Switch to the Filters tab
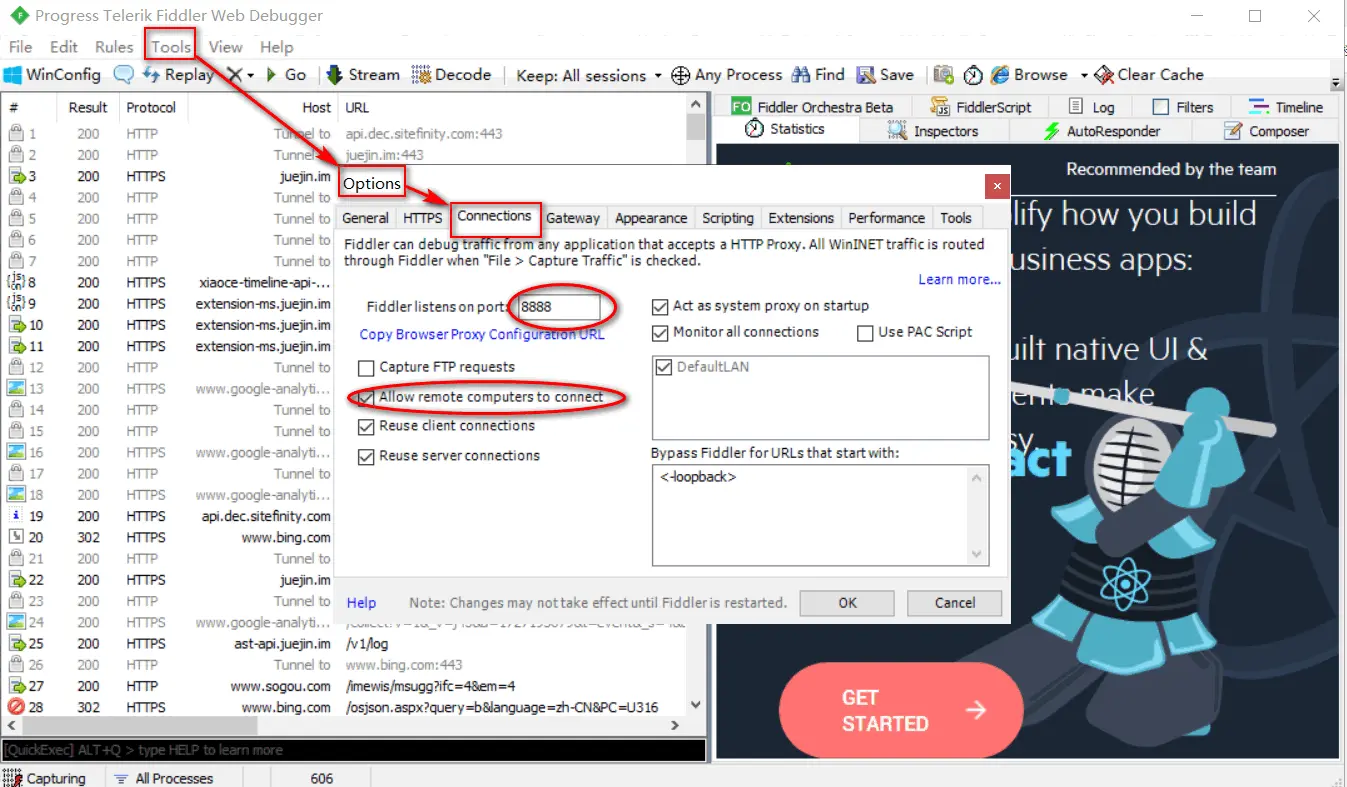Screen dimensions: 1347x787 coord(1183,107)
